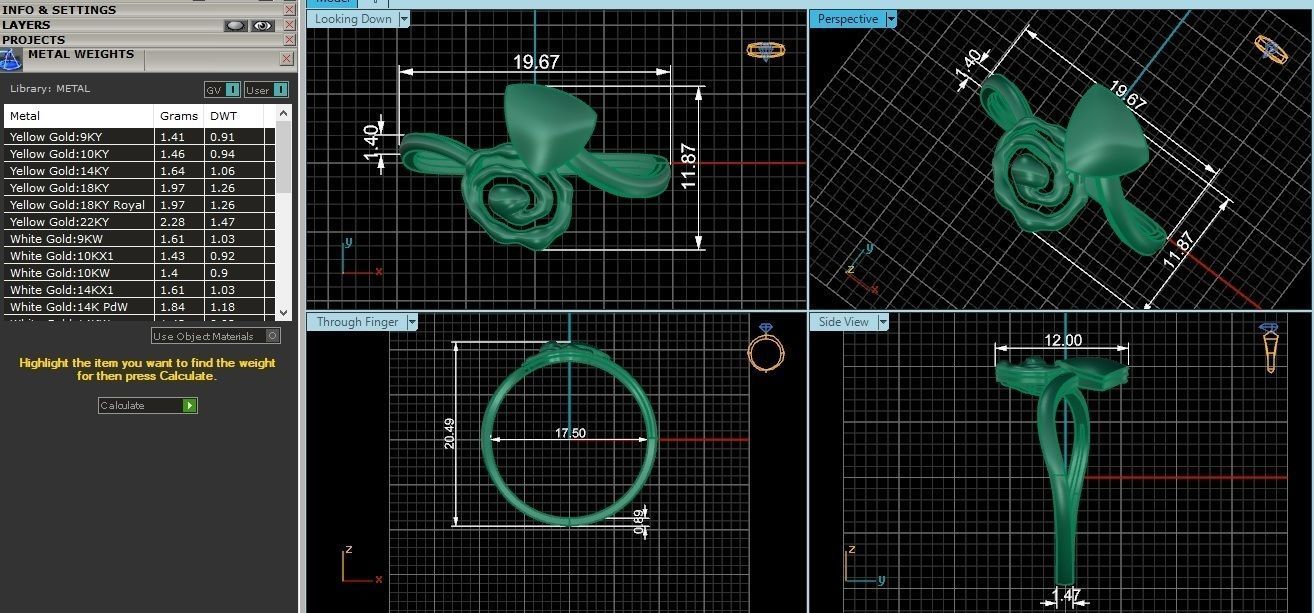The height and width of the screenshot is (613, 1314).
Task: Toggle the GV library switch
Action: click(222, 90)
